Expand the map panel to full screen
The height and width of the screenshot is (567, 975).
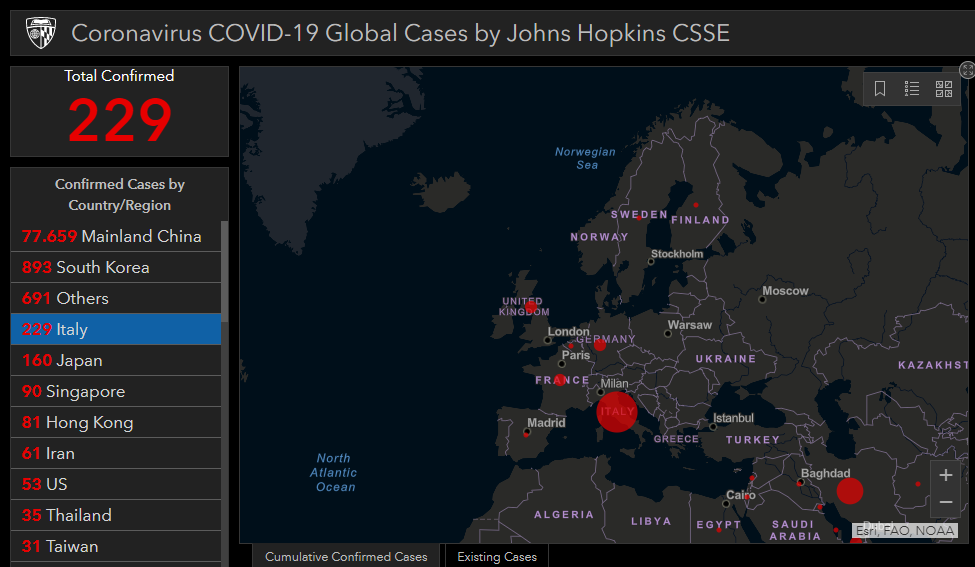967,70
